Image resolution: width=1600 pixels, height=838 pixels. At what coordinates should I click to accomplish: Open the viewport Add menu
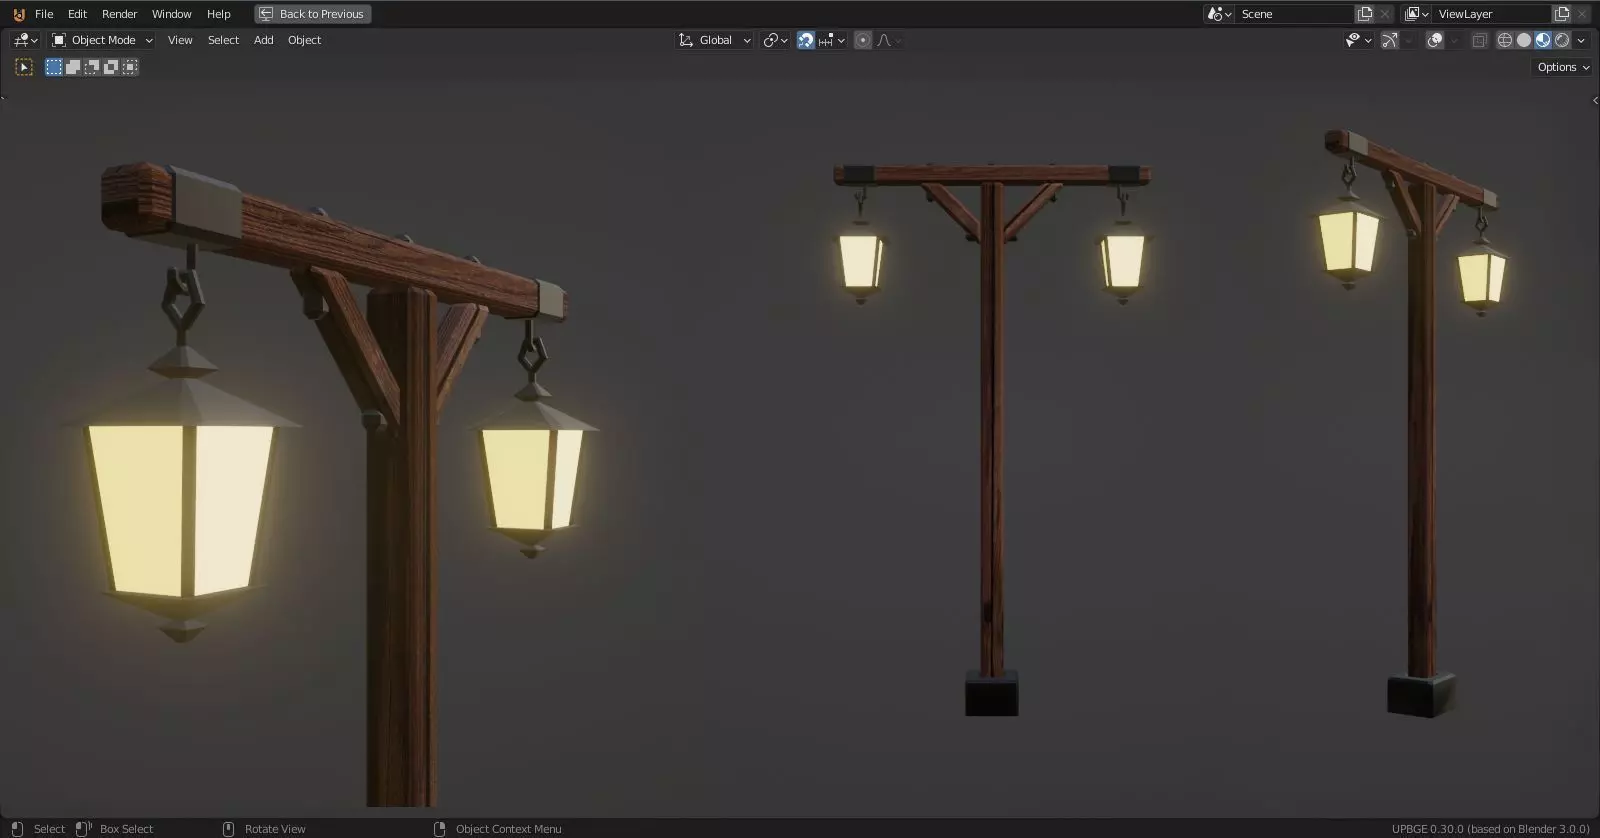coord(263,40)
